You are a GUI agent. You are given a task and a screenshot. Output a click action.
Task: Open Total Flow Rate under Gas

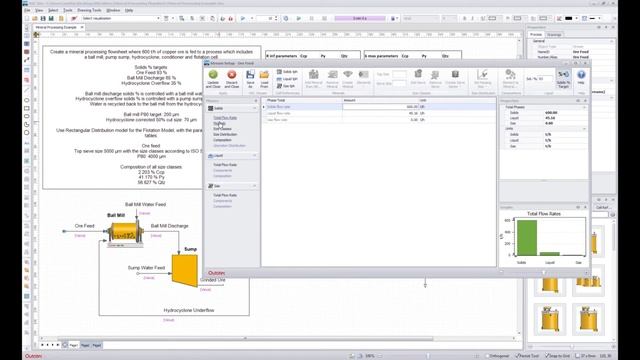point(225,195)
